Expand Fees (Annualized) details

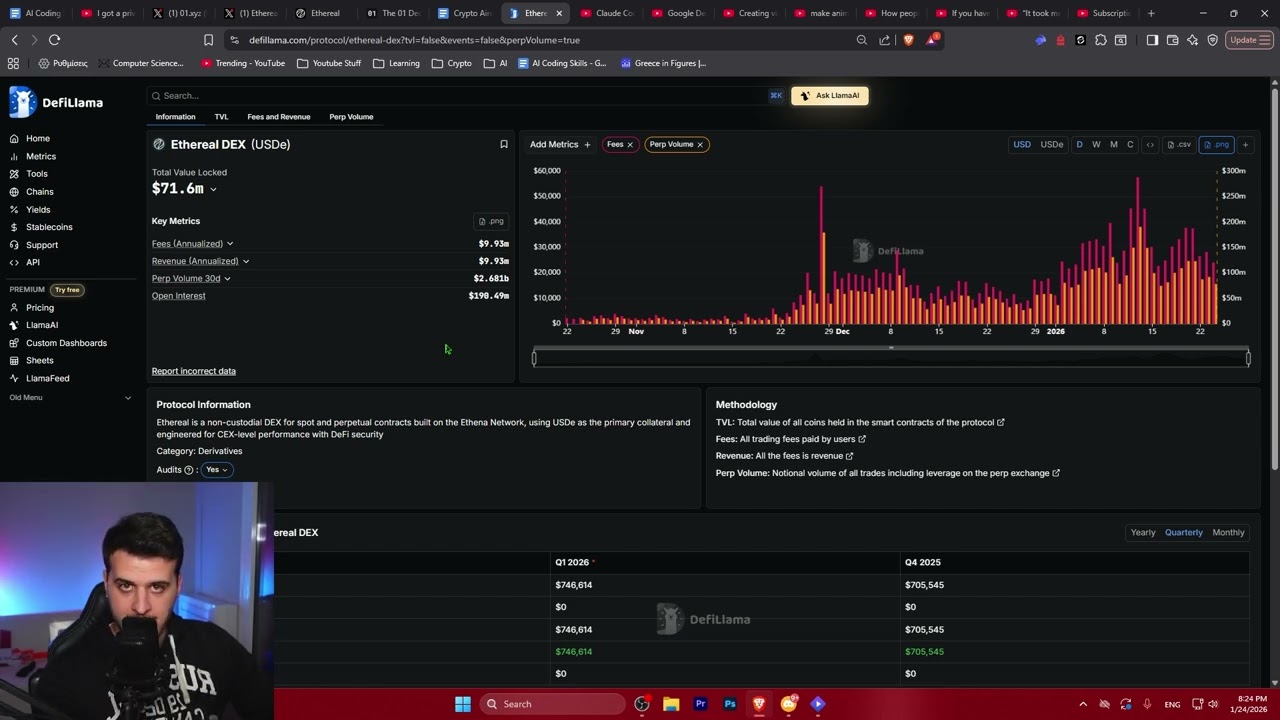click(229, 243)
